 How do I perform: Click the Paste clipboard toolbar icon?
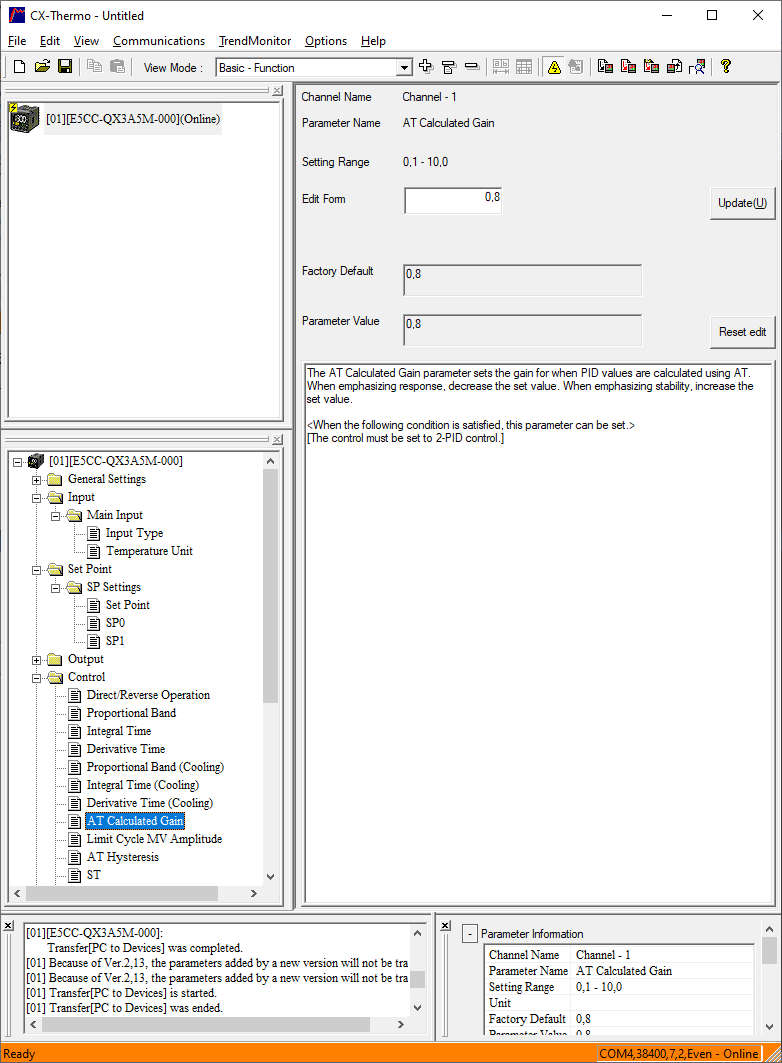click(117, 66)
